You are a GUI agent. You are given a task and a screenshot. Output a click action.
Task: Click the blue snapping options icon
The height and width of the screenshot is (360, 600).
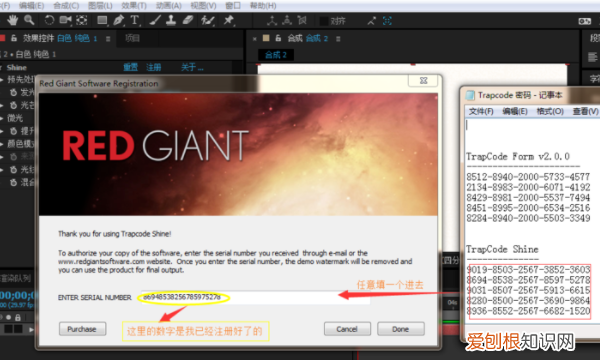[x=387, y=21]
